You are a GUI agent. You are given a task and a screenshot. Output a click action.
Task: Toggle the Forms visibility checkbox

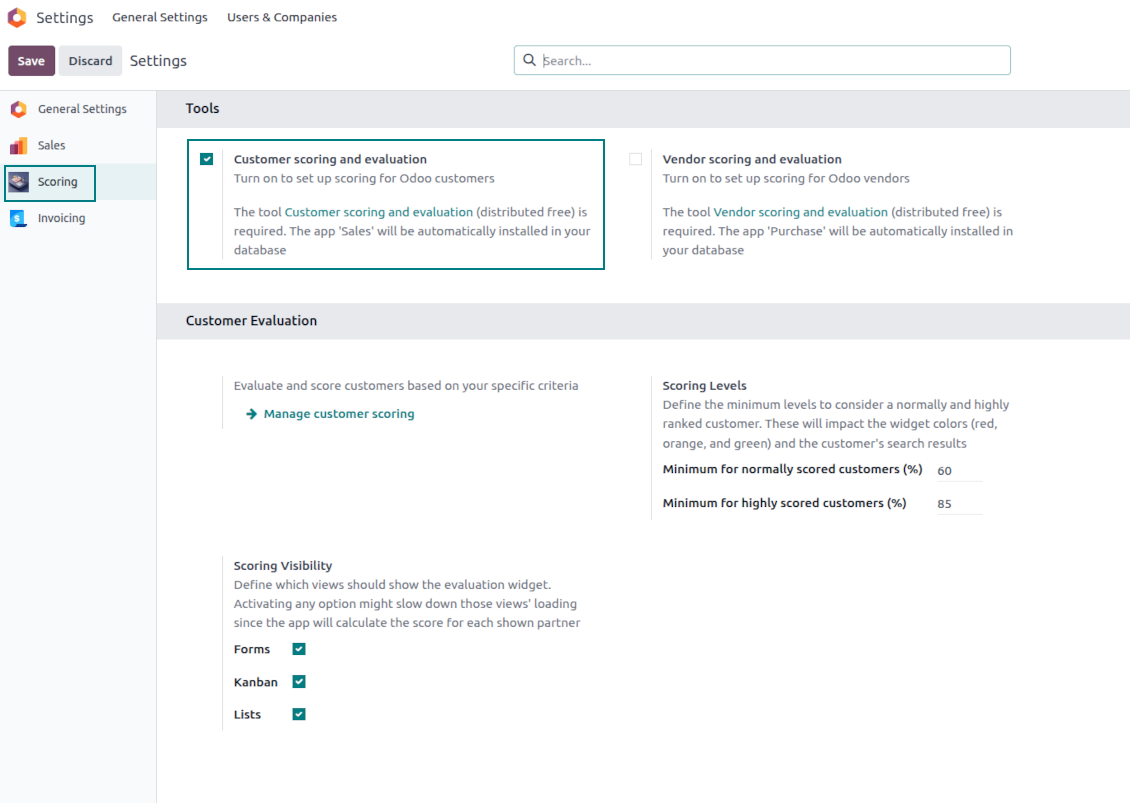pos(299,649)
